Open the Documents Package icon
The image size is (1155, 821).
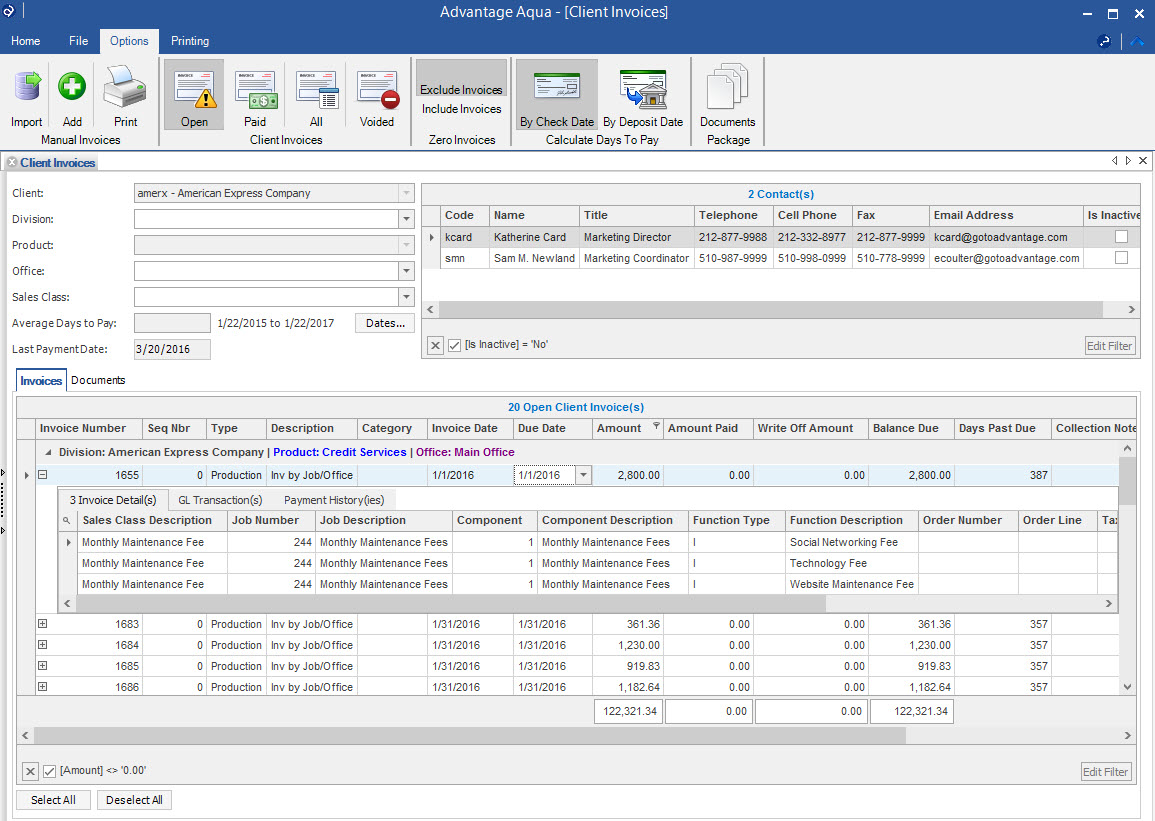727,96
